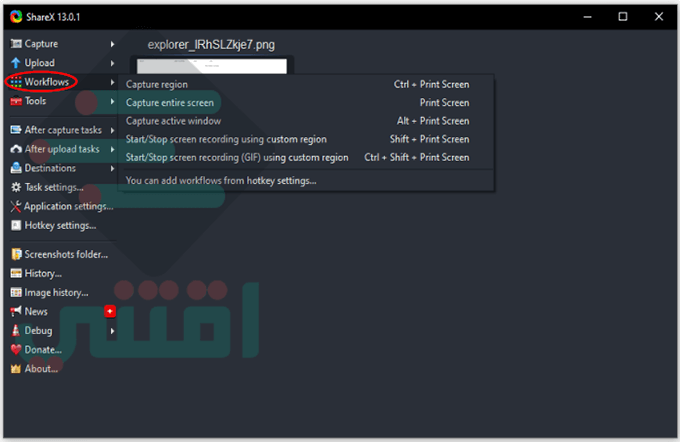Image resolution: width=680 pixels, height=442 pixels.
Task: Select Capture region workflow
Action: (x=306, y=84)
